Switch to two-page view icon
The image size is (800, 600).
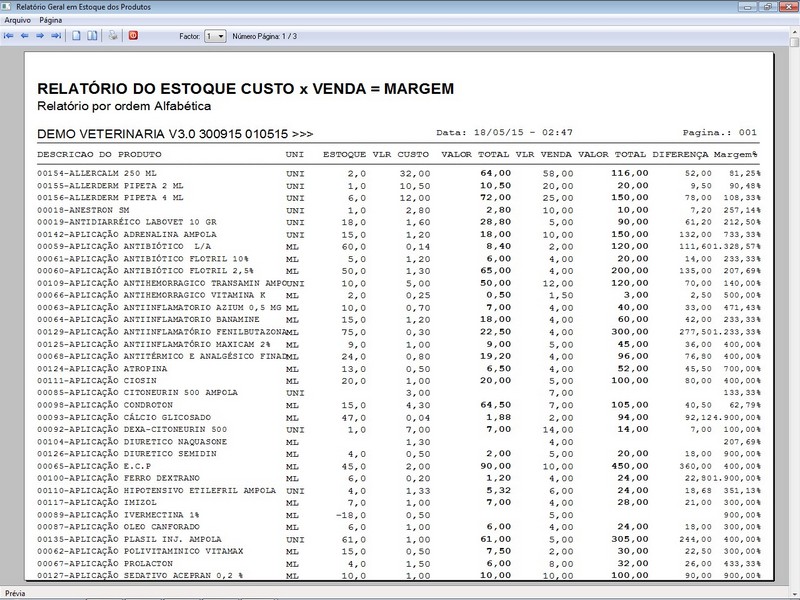click(x=92, y=36)
